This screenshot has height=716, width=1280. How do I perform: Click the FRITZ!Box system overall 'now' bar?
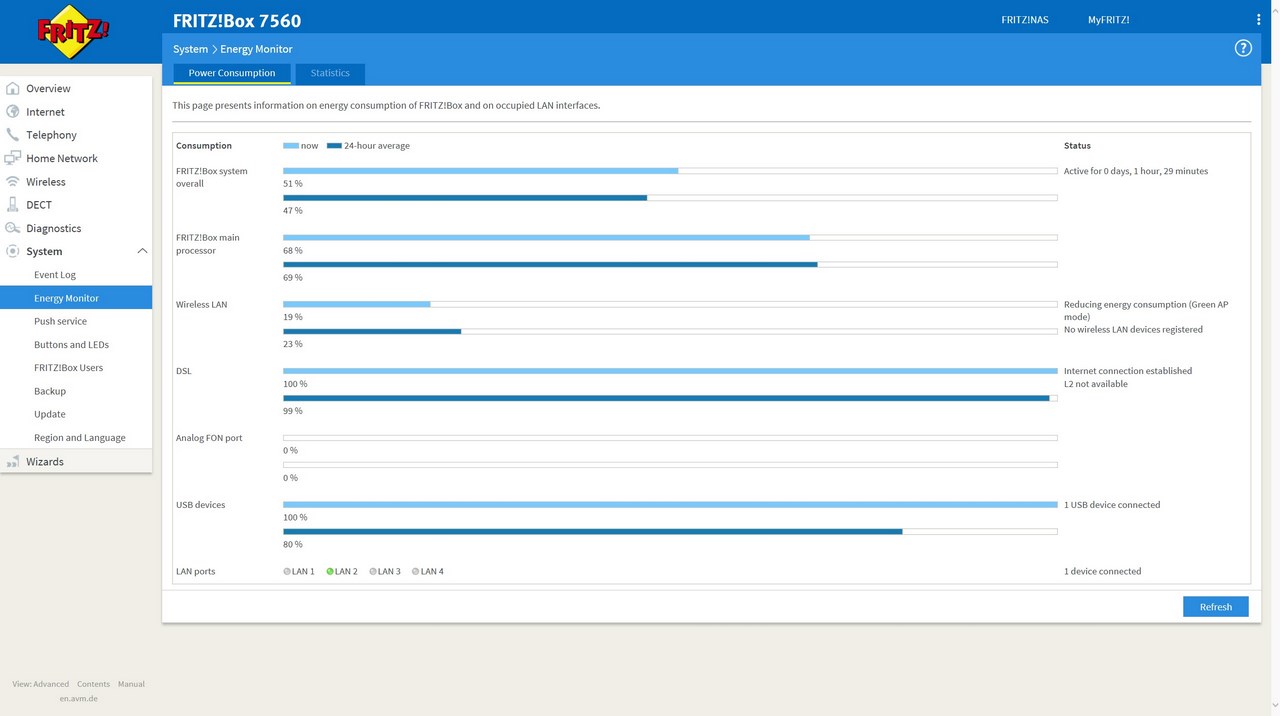[x=670, y=171]
